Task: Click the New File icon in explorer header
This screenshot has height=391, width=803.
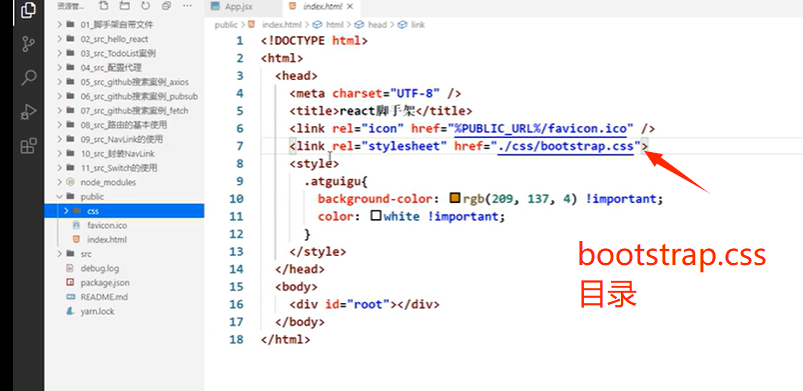Action: click(103, 6)
